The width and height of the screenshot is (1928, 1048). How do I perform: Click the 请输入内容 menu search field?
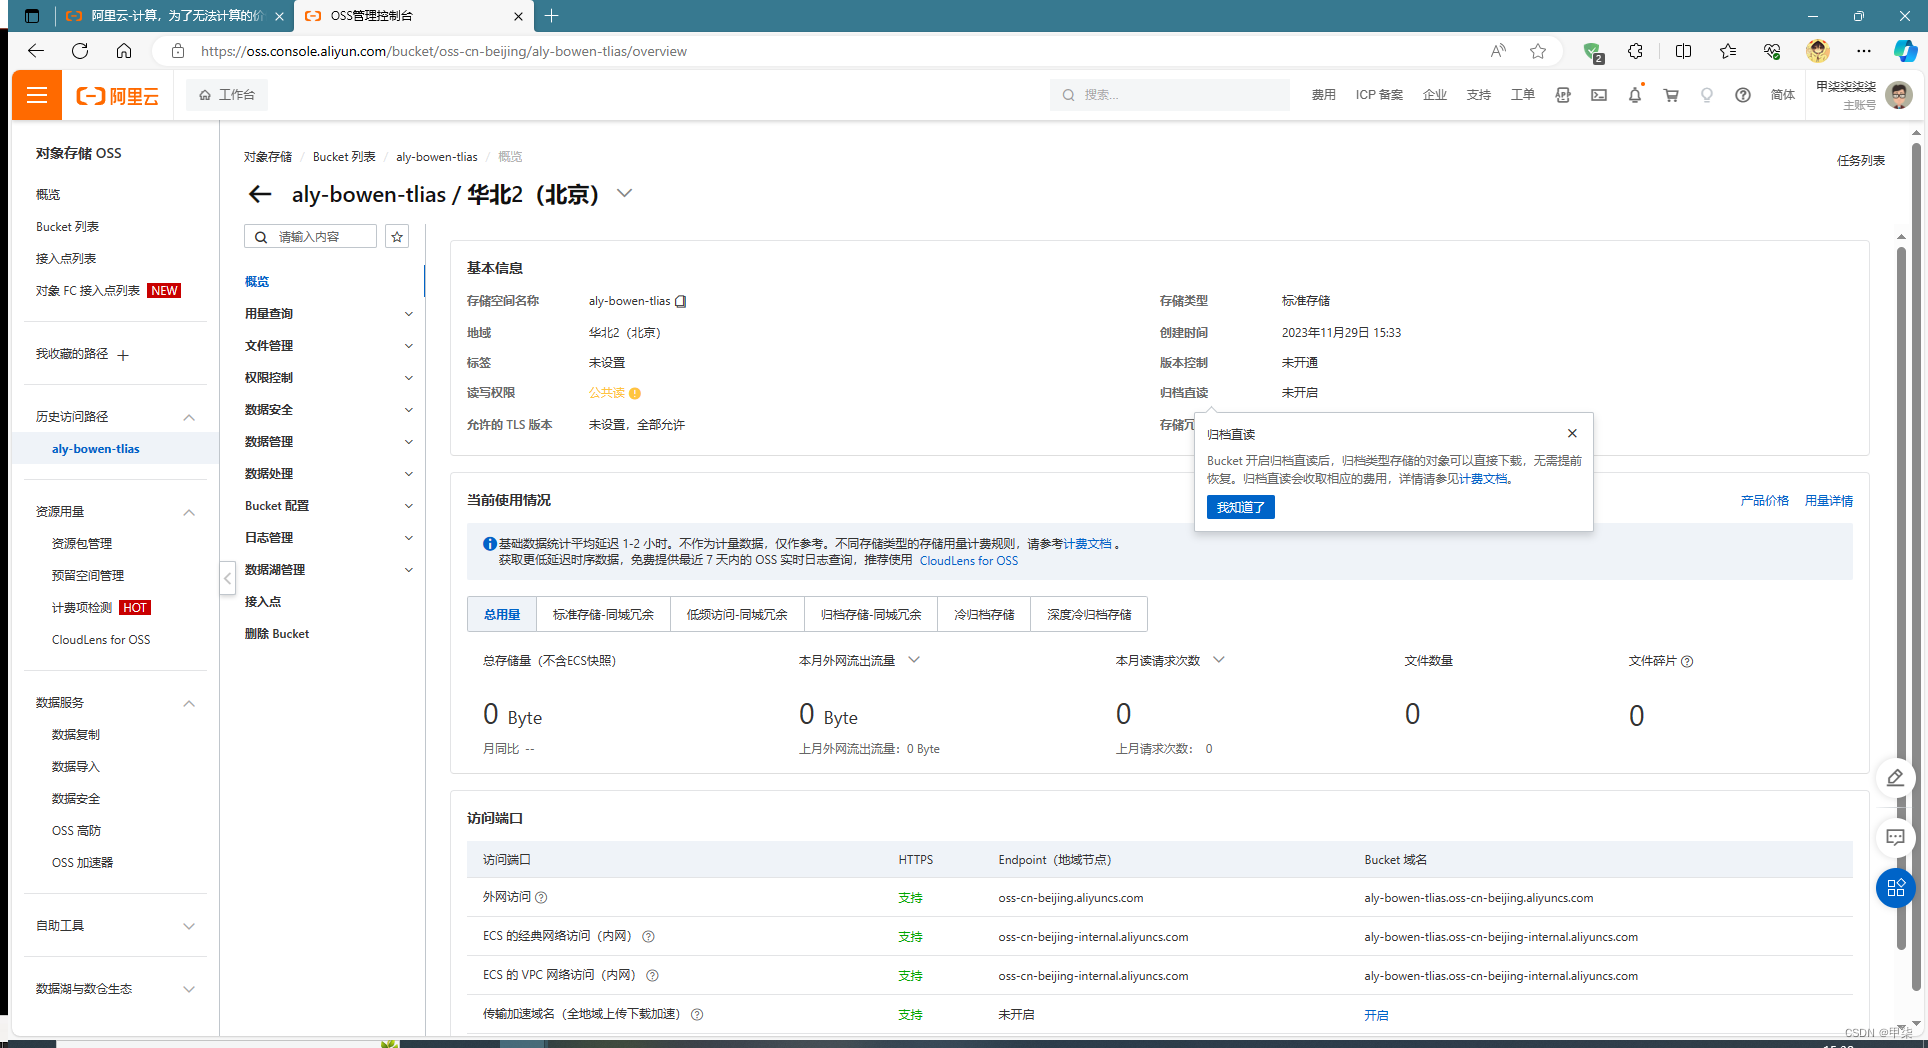click(x=310, y=237)
